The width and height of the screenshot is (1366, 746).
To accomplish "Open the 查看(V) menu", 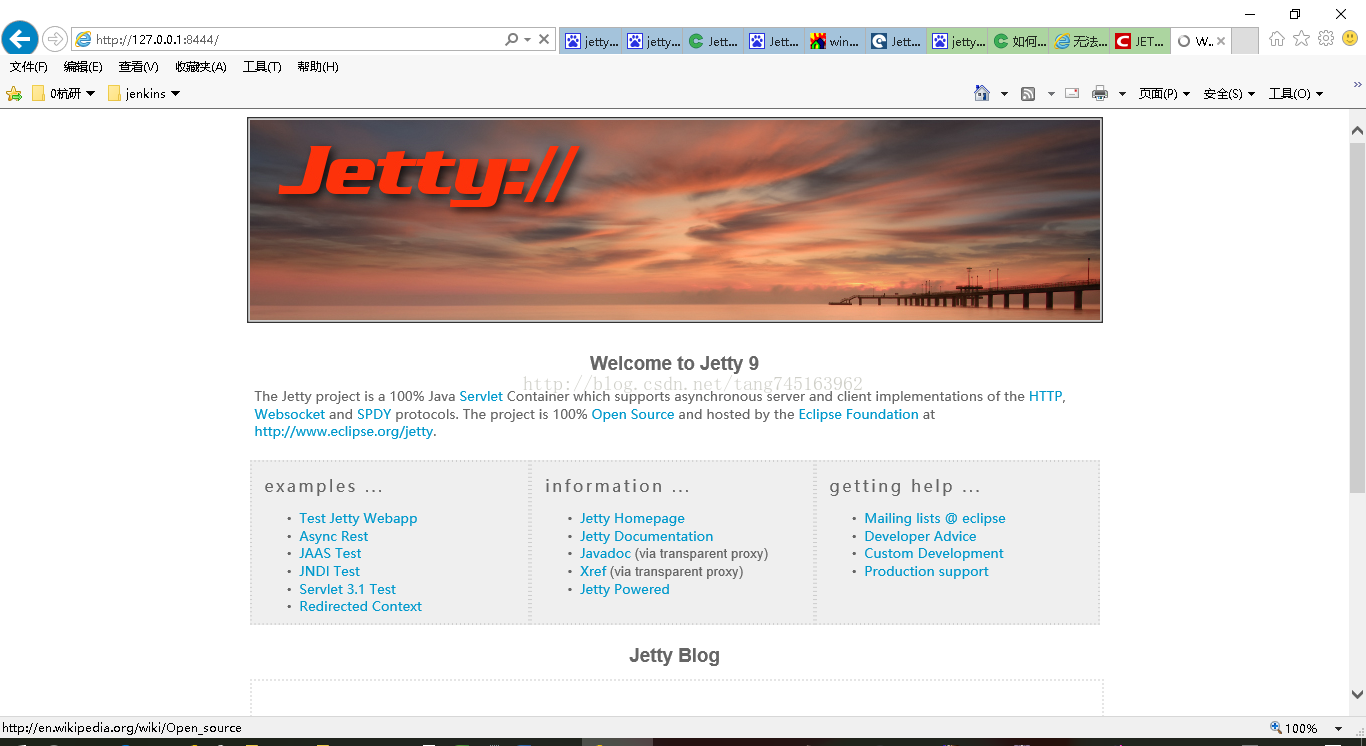I will [x=138, y=67].
